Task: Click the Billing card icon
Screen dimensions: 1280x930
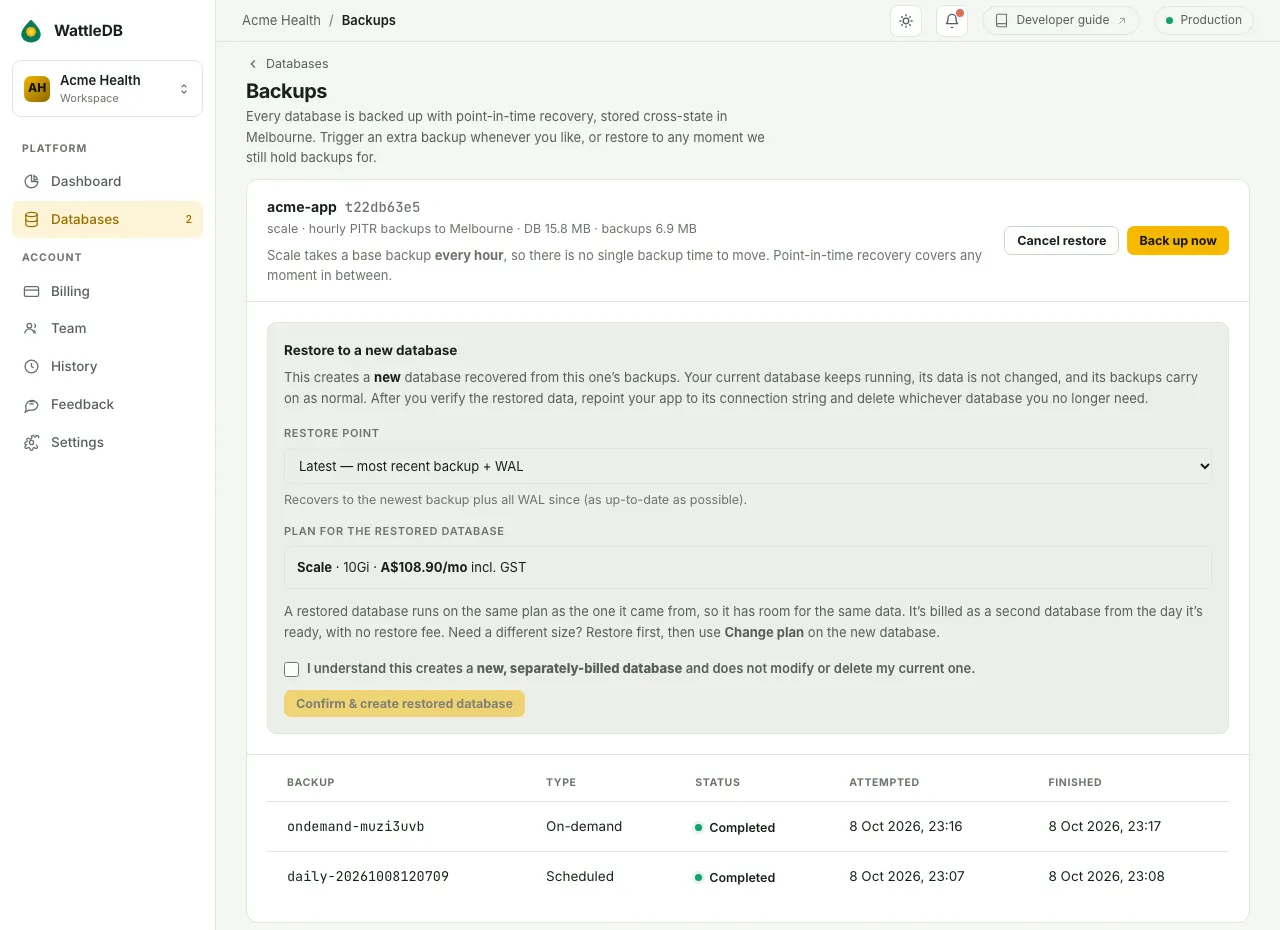Action: 32,291
